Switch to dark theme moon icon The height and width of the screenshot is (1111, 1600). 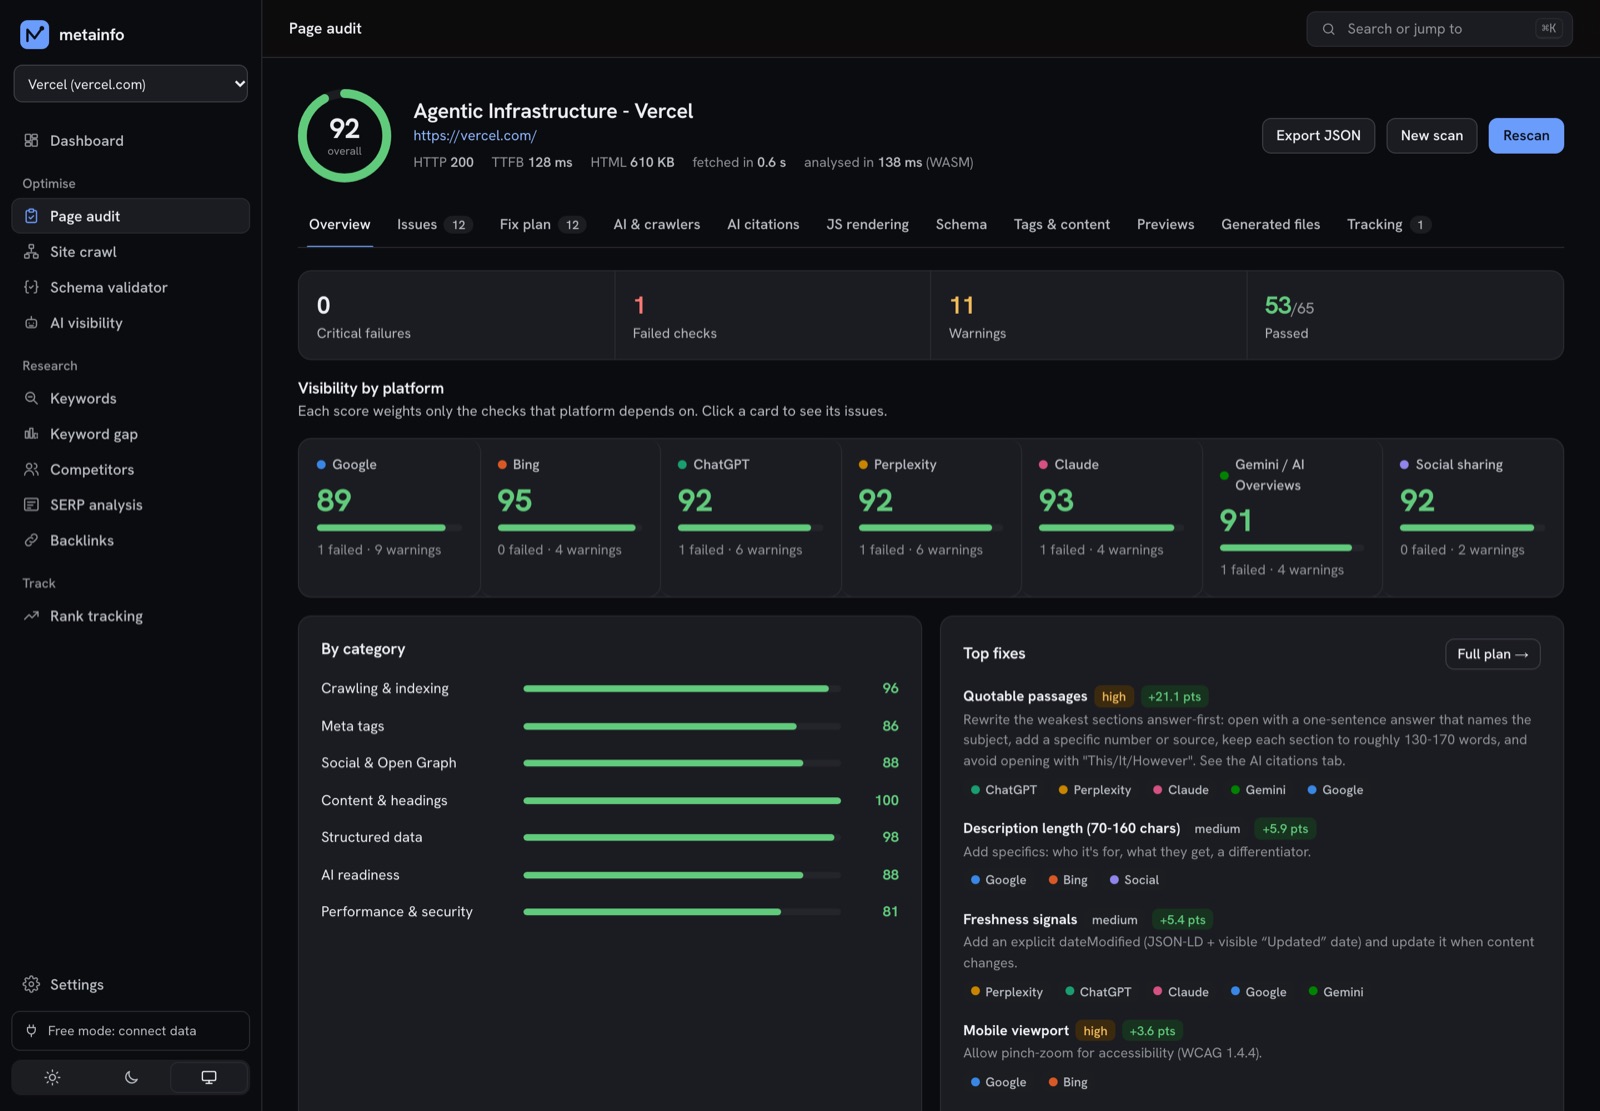(131, 1077)
